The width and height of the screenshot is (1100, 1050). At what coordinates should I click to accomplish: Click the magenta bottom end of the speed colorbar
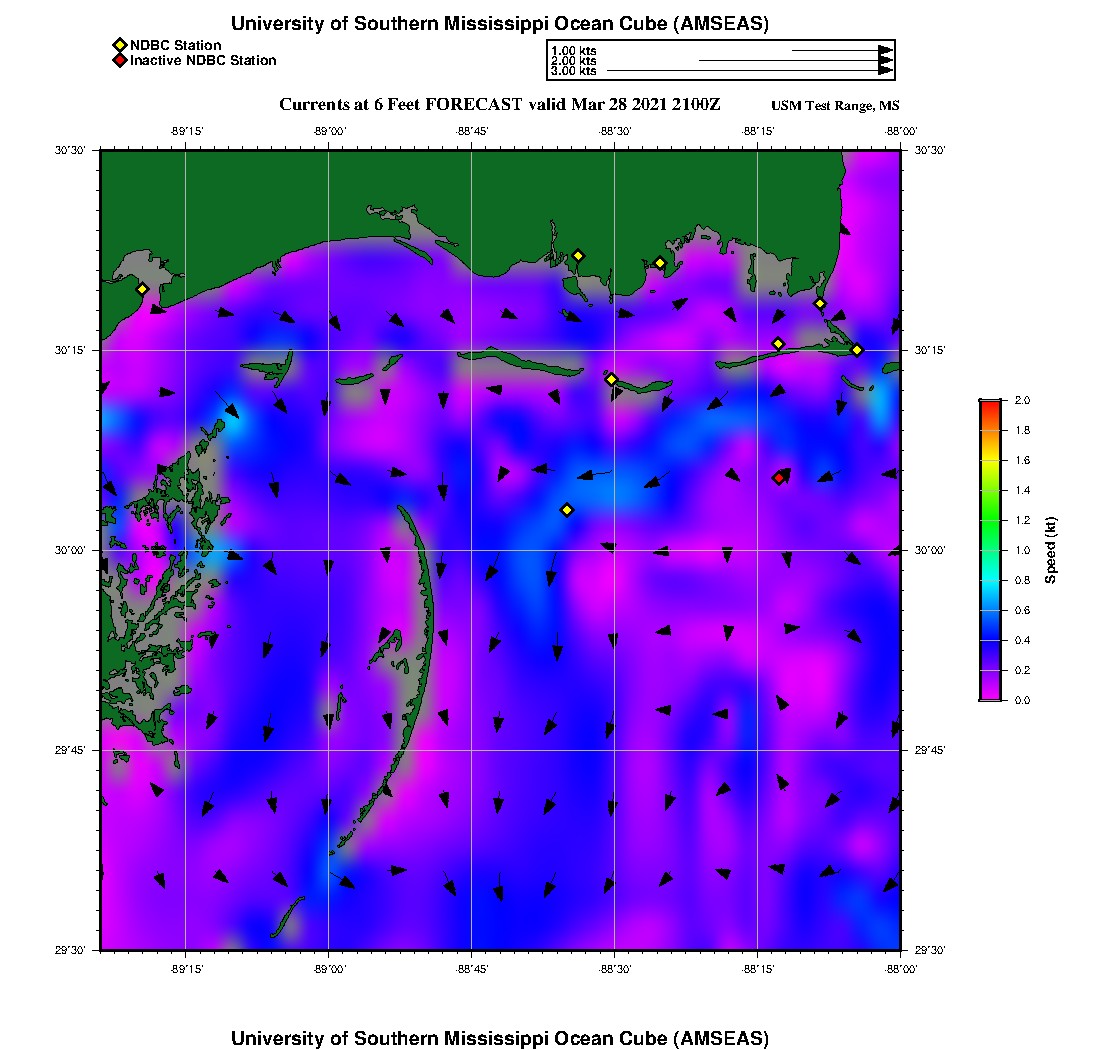click(x=989, y=695)
